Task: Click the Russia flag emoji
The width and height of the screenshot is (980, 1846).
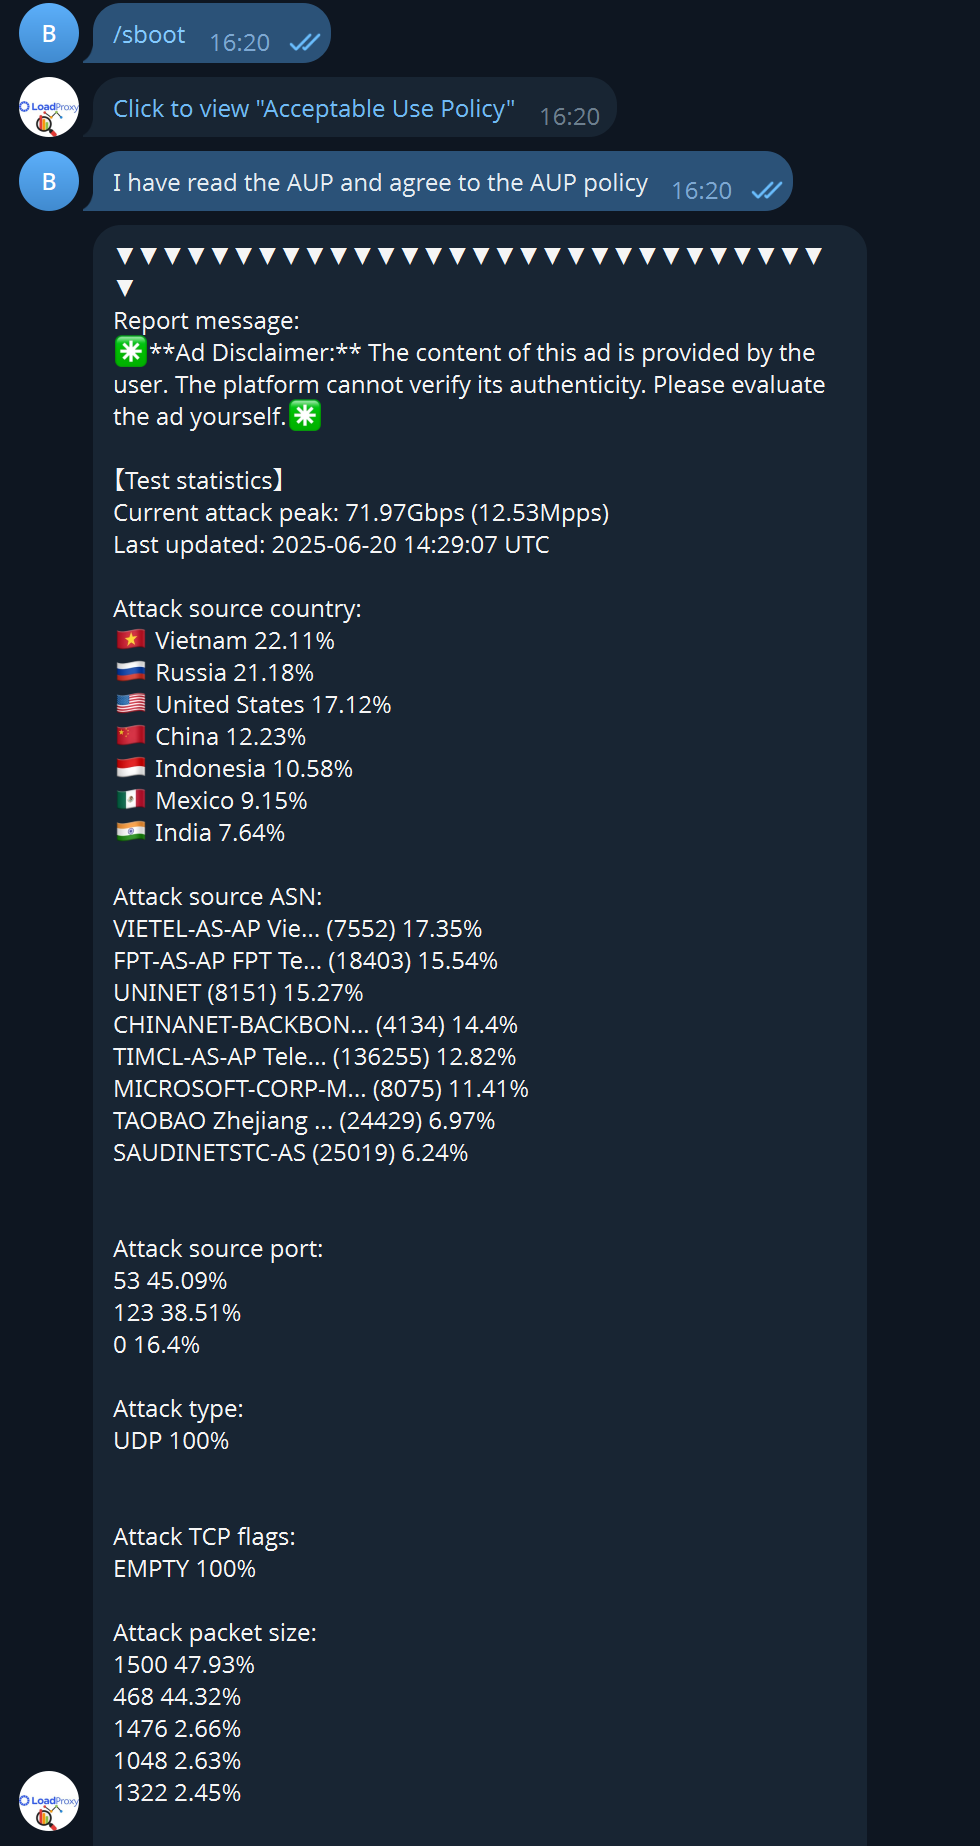Action: (131, 672)
